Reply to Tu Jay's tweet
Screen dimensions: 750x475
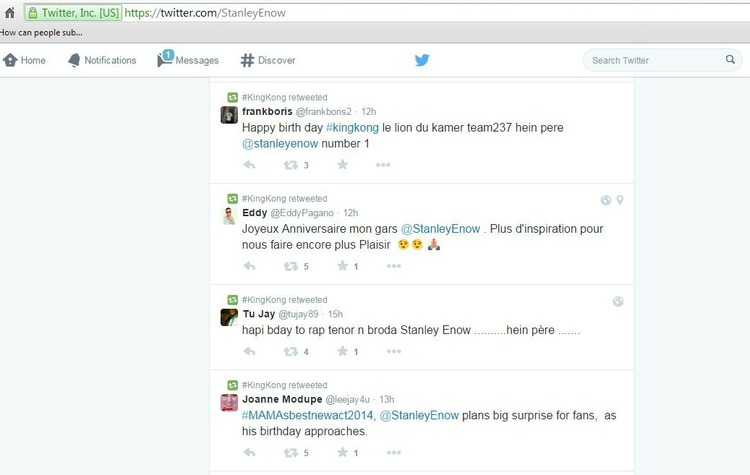[x=249, y=351]
